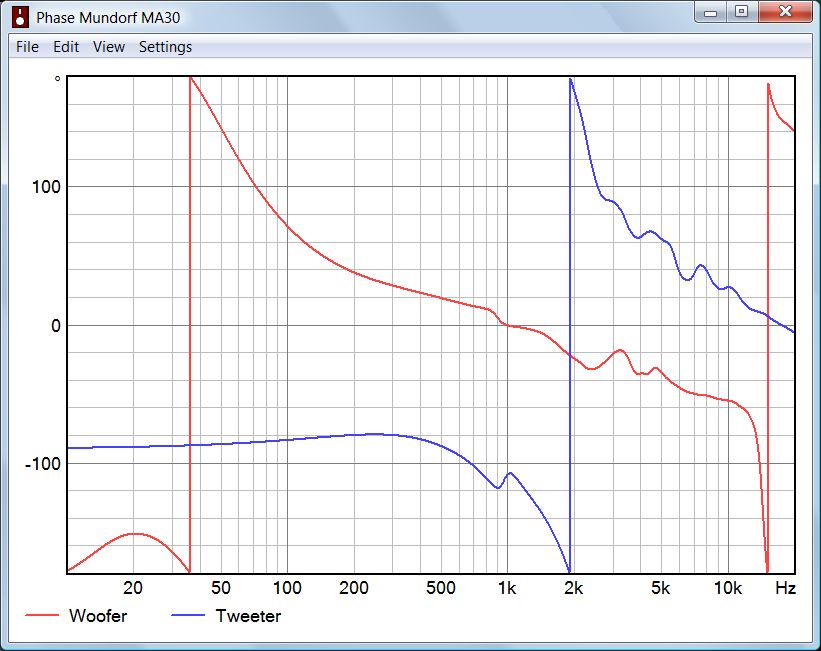
Task: Open the Edit menu
Action: pyautogui.click(x=66, y=47)
